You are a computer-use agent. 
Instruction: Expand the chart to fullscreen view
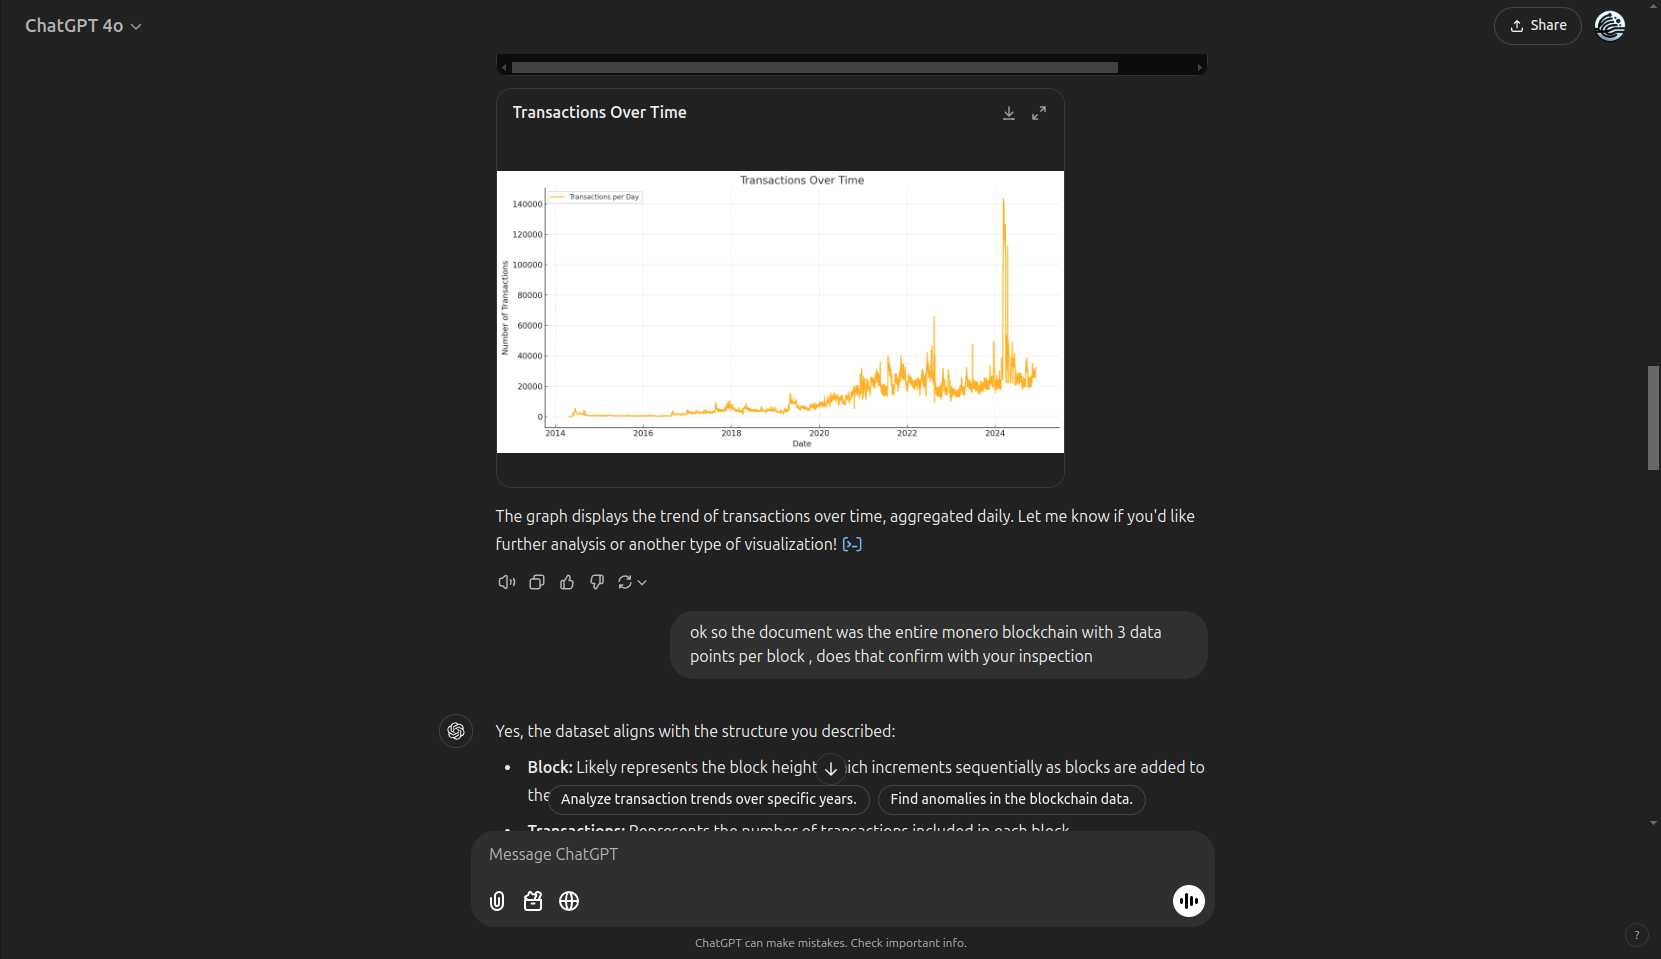pyautogui.click(x=1039, y=113)
